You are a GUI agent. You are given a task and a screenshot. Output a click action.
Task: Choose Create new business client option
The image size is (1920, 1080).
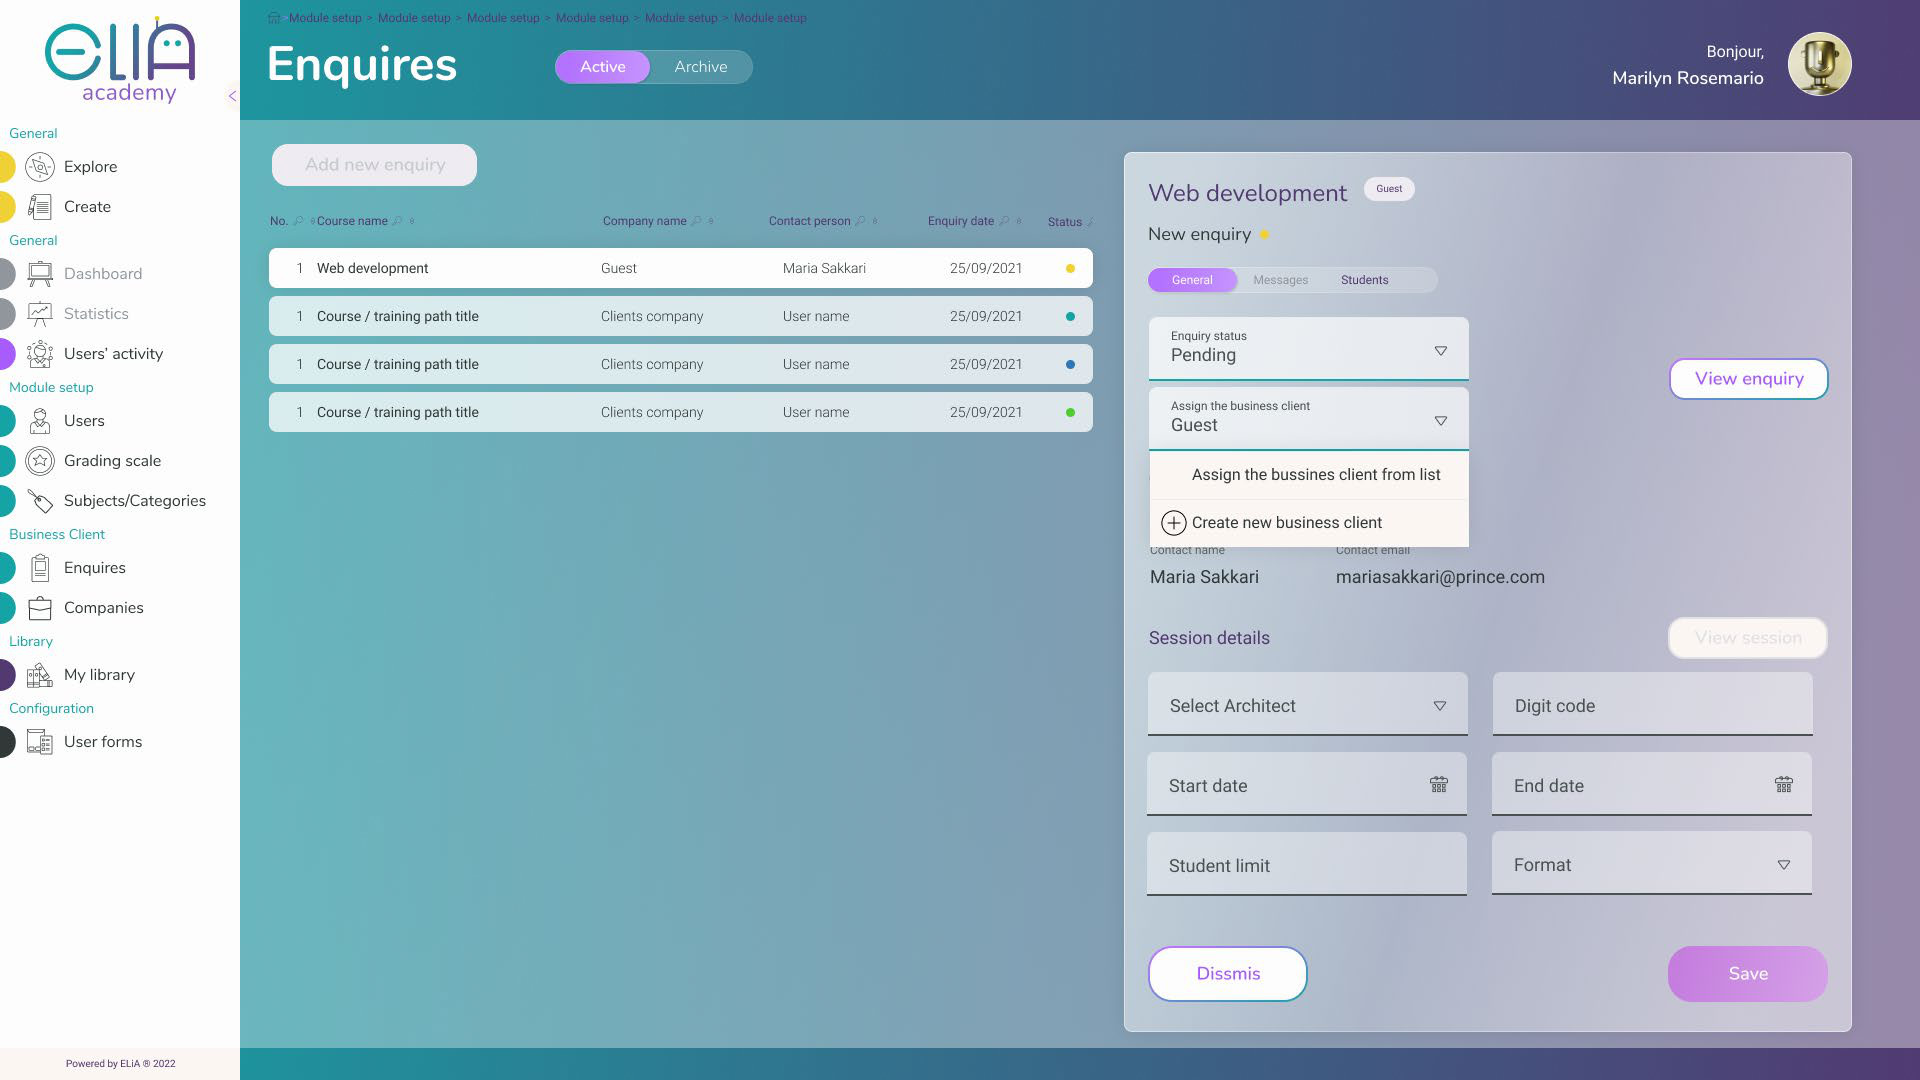coord(1286,523)
